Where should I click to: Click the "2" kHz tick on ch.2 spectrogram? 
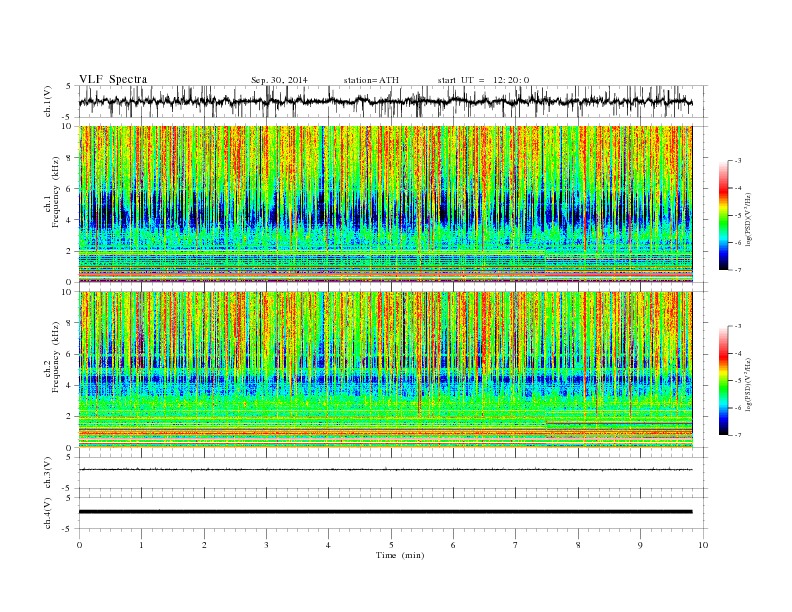click(70, 417)
